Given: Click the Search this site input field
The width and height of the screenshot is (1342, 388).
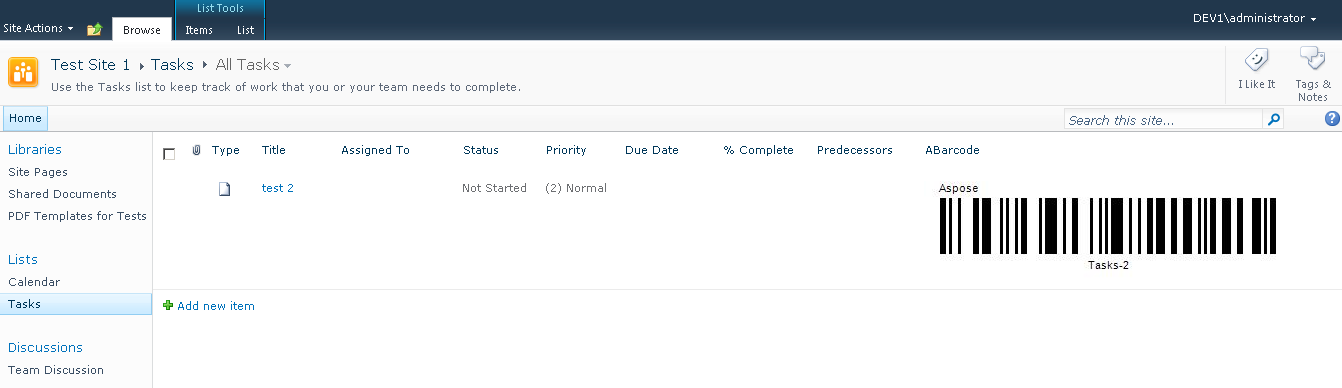Looking at the screenshot, I should (x=1163, y=120).
